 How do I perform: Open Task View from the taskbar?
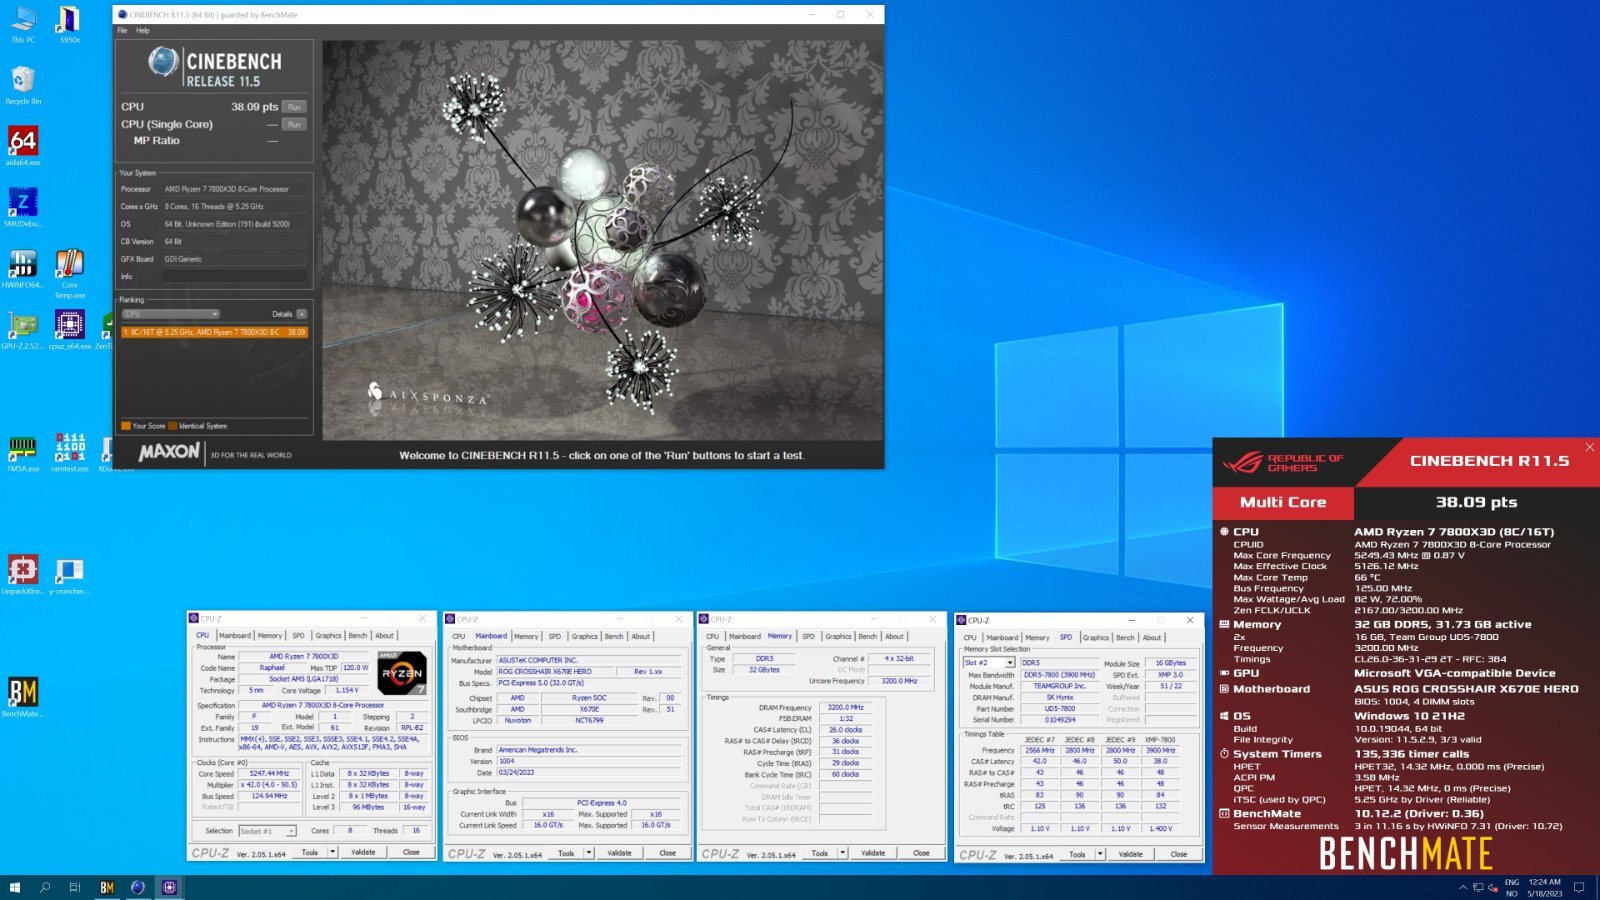point(75,887)
